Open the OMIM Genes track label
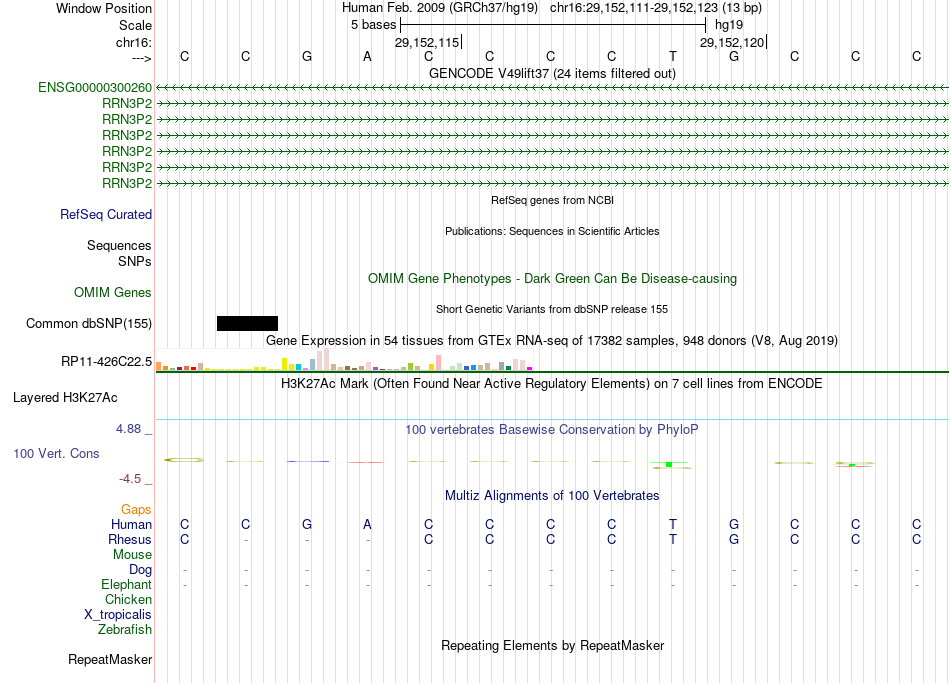 tap(113, 292)
